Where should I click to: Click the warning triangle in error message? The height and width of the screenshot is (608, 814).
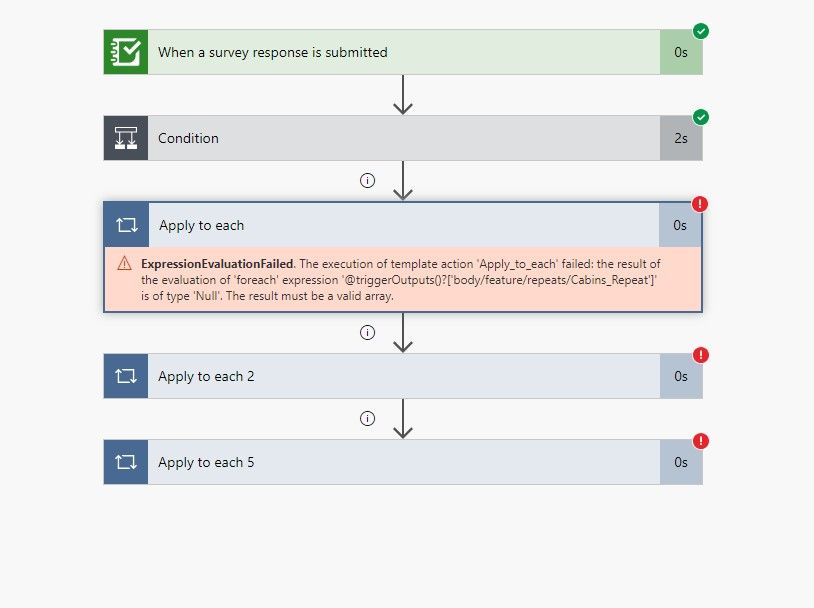125,263
